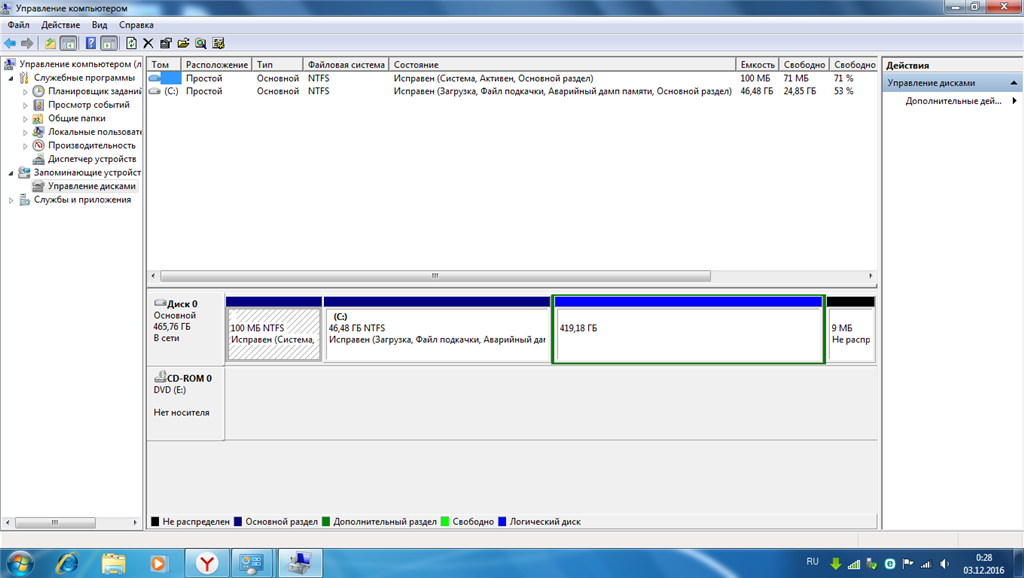Toggle the Action pane toolbar icon
This screenshot has width=1024, height=578.
(x=109, y=44)
